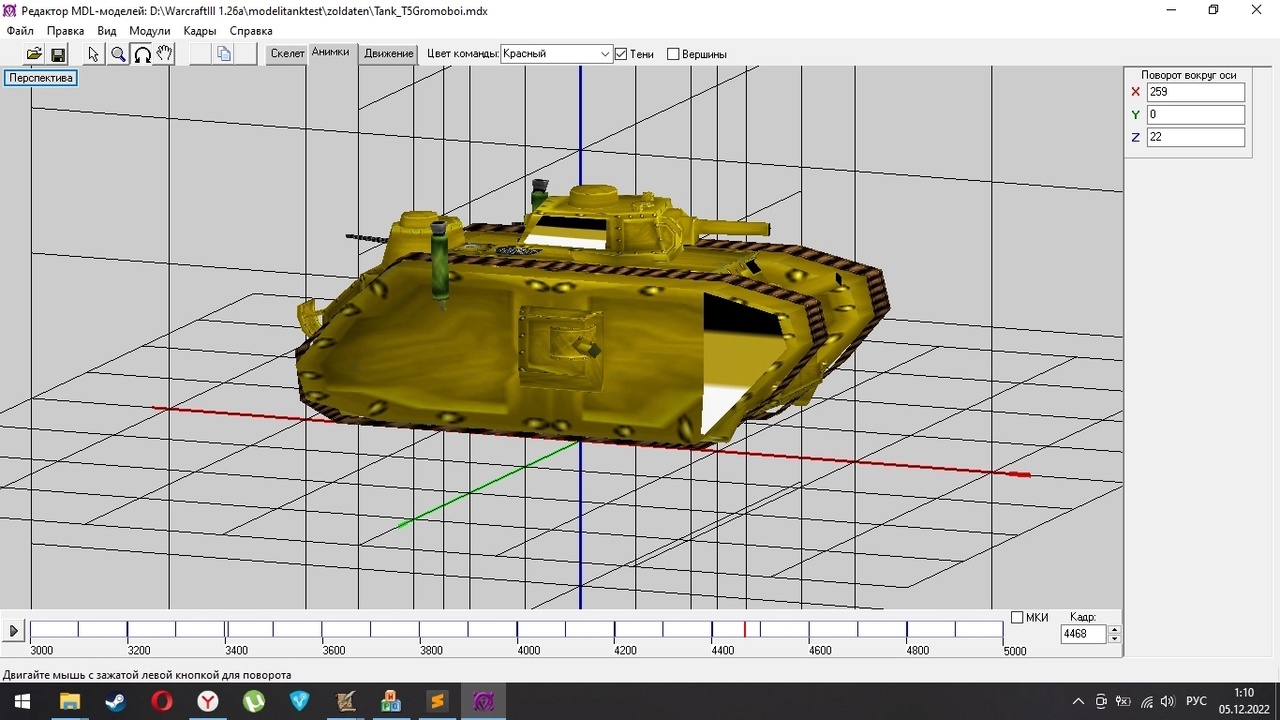Open the Файл menu
This screenshot has width=1280, height=720.
[20, 31]
